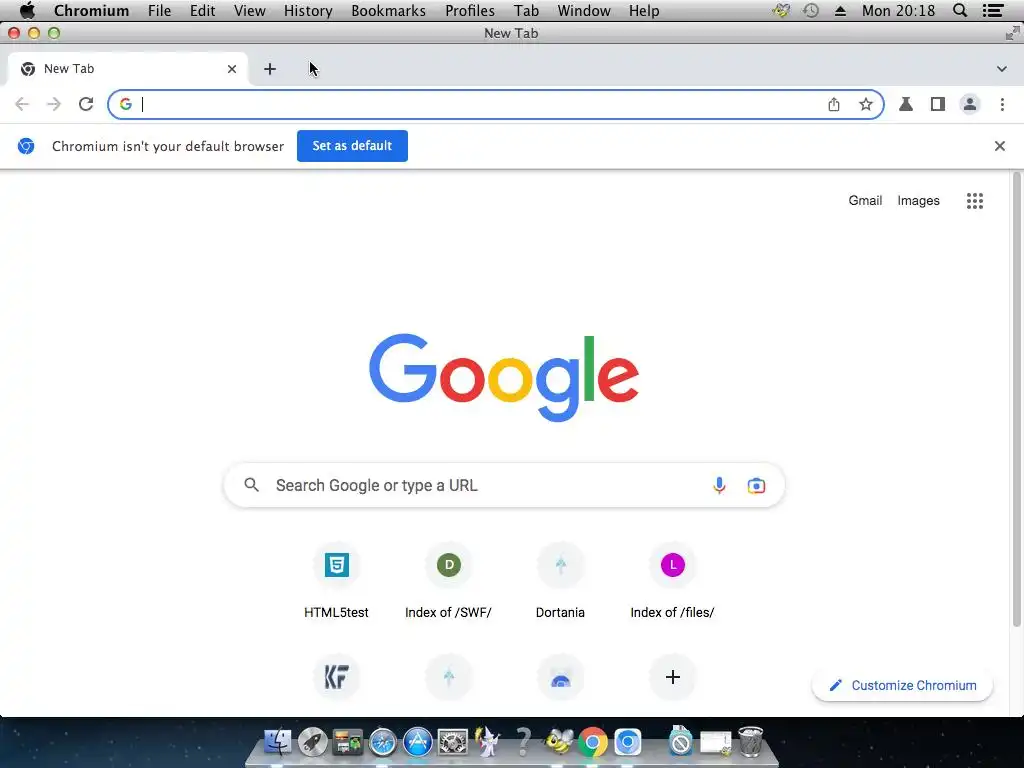Open App Store from the Dock
Viewport: 1024px width, 768px height.
417,743
